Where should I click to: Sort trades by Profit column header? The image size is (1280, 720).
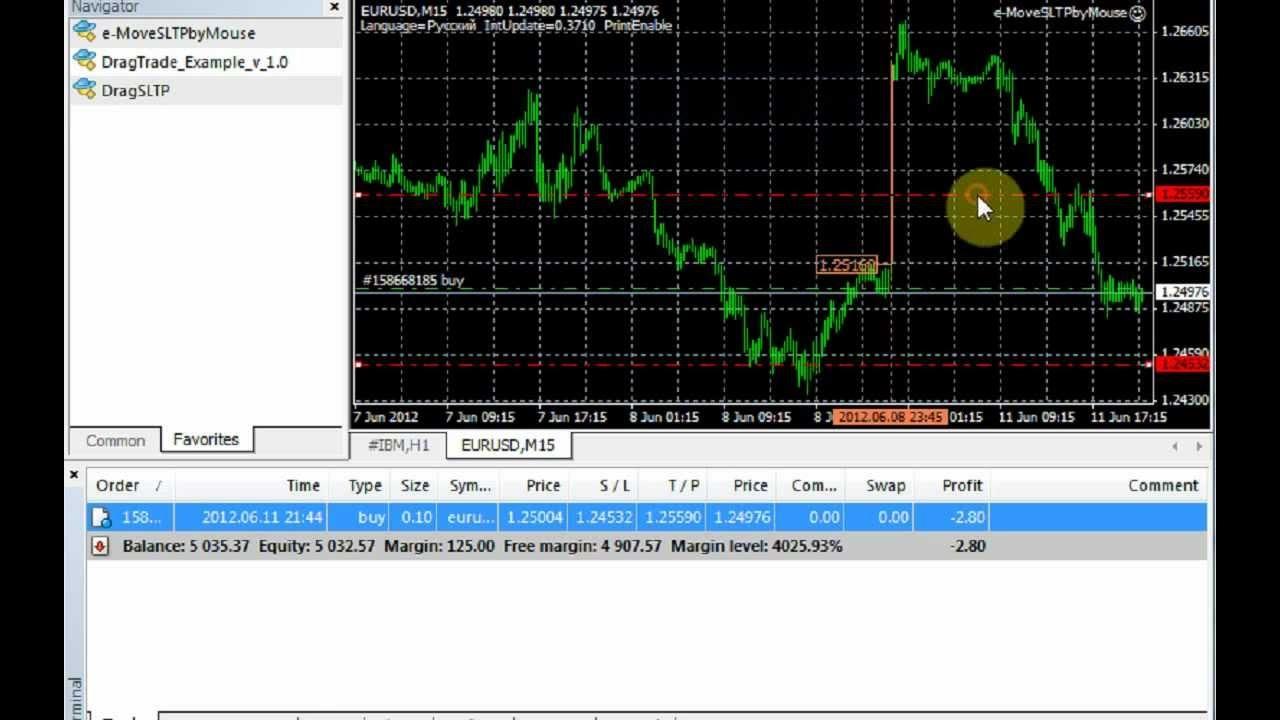pos(962,486)
